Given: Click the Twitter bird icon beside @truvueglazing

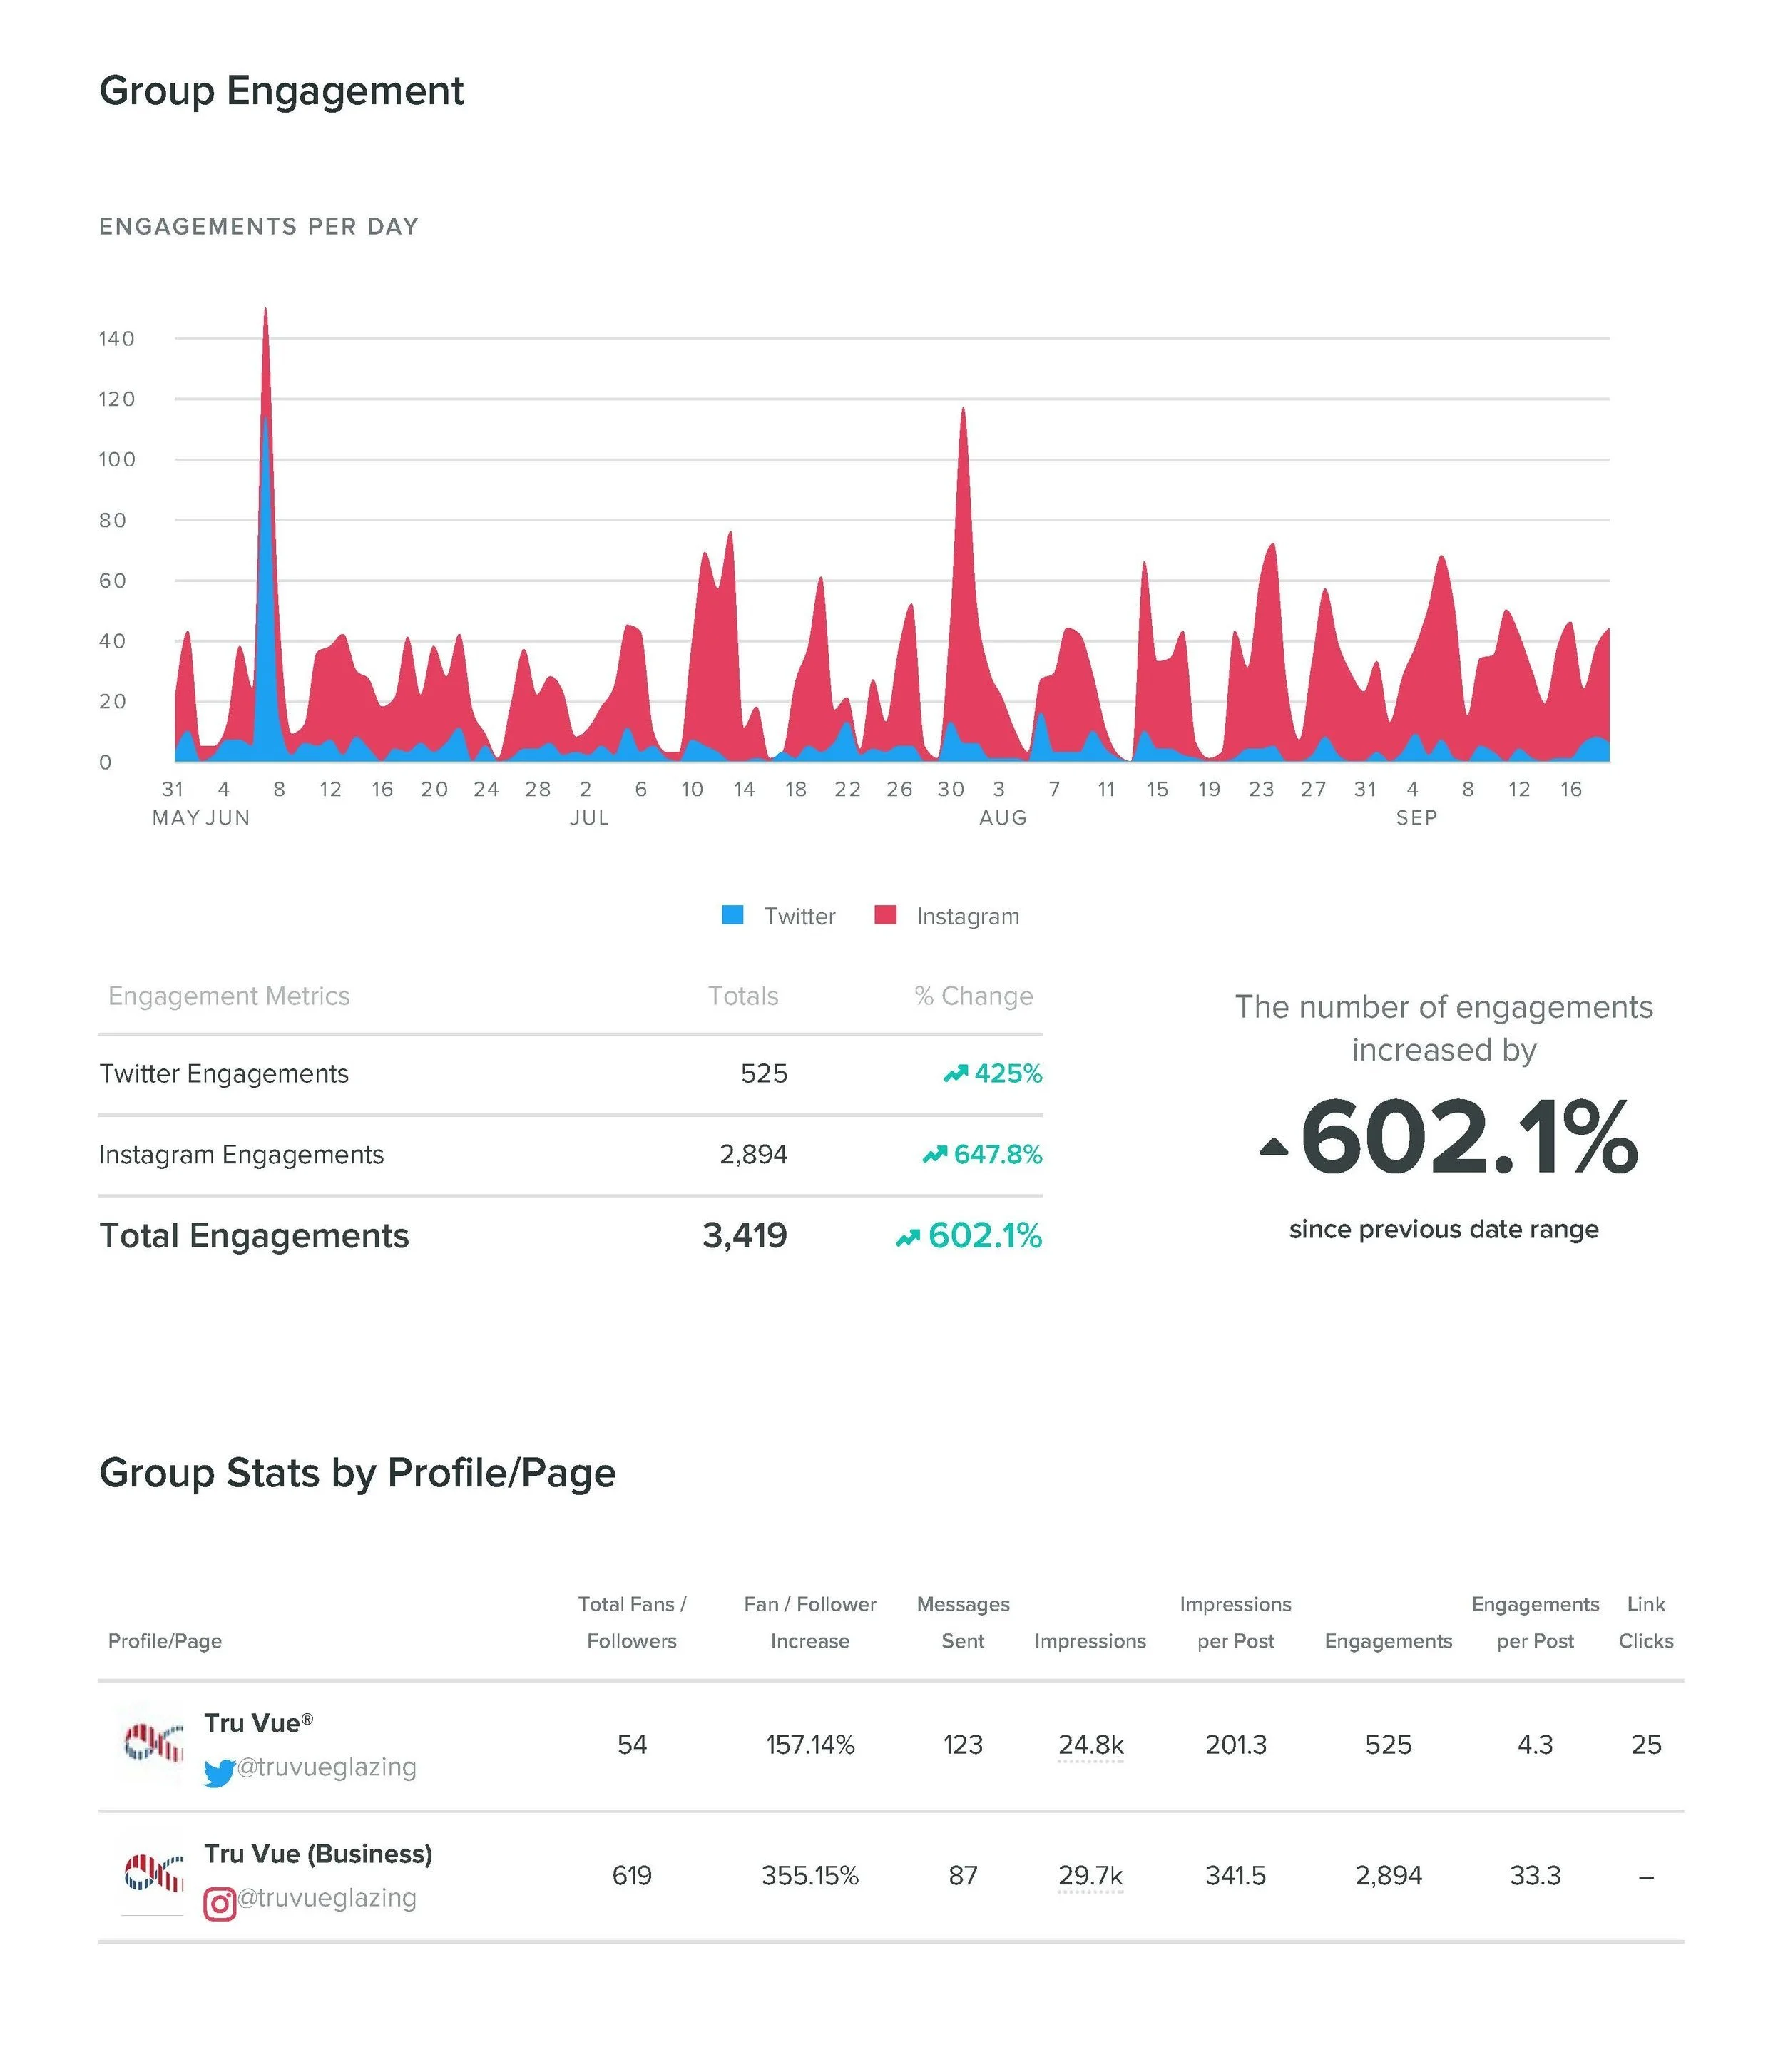Looking at the screenshot, I should click(x=218, y=1773).
